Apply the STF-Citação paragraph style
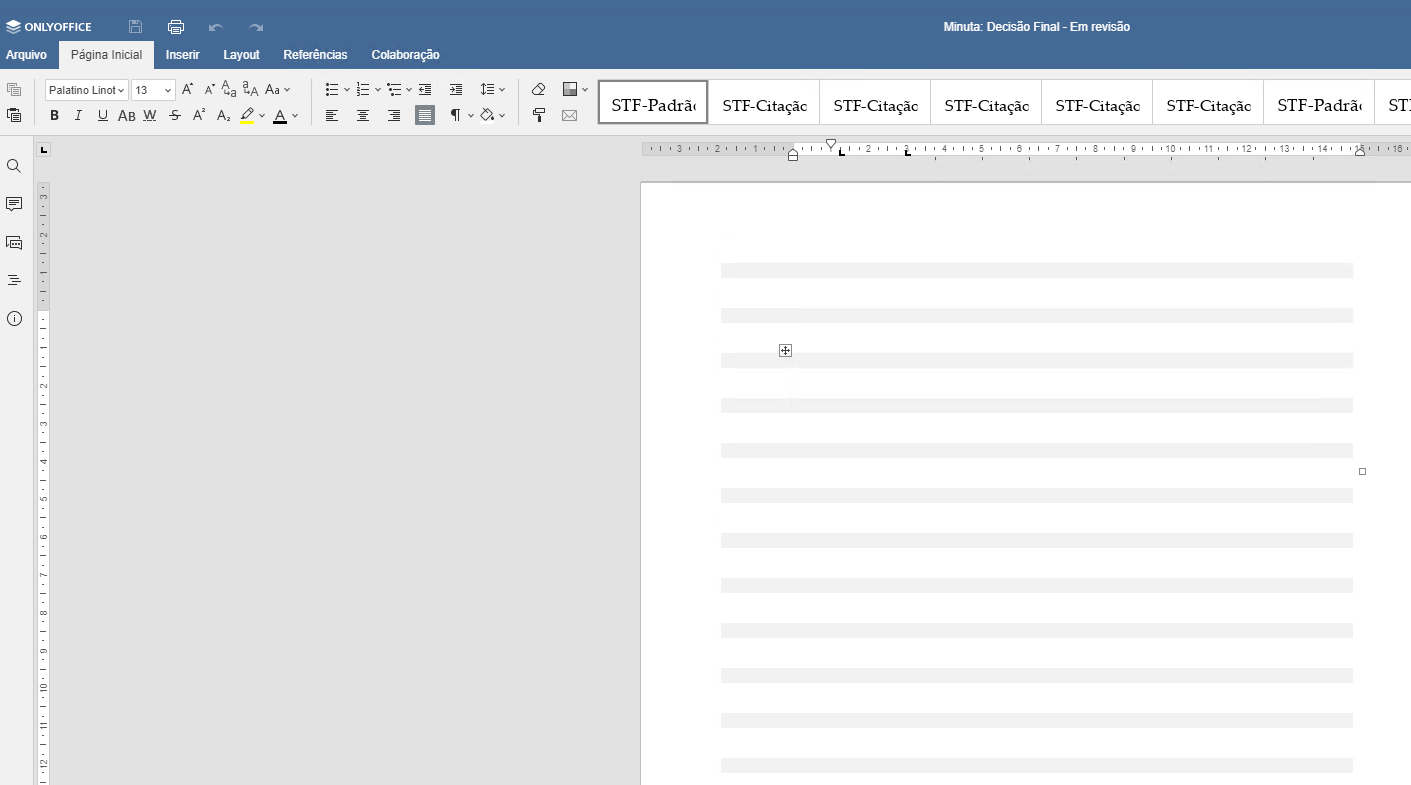The width and height of the screenshot is (1411, 785). pos(763,101)
